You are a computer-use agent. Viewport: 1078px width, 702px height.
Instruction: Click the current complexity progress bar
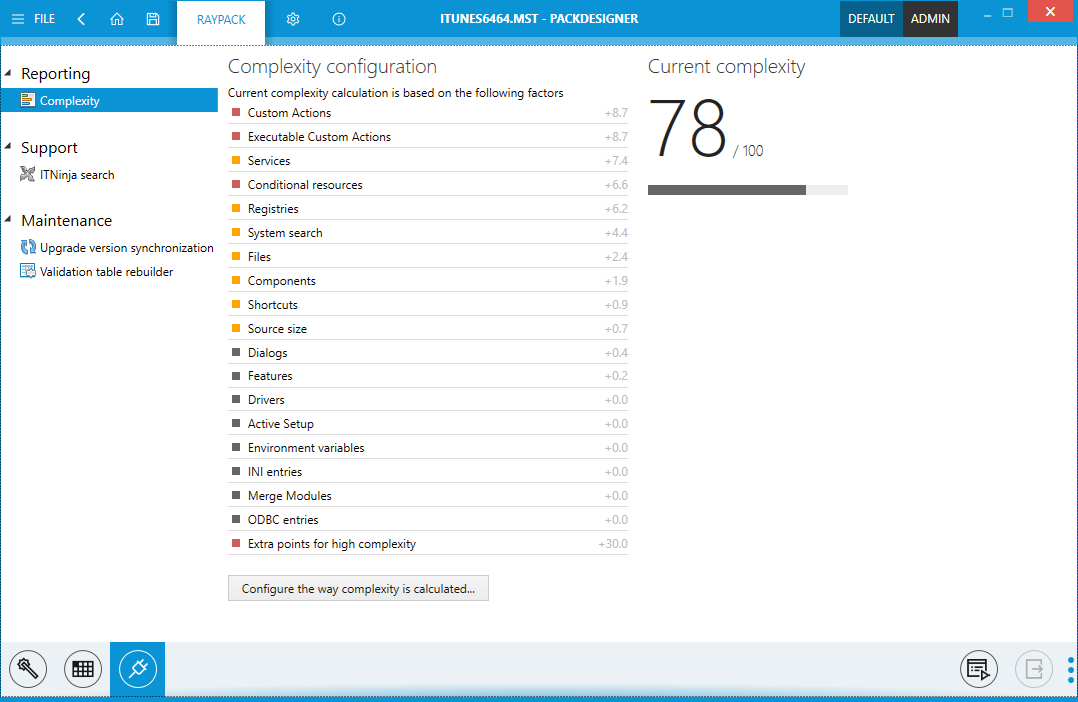pos(747,190)
